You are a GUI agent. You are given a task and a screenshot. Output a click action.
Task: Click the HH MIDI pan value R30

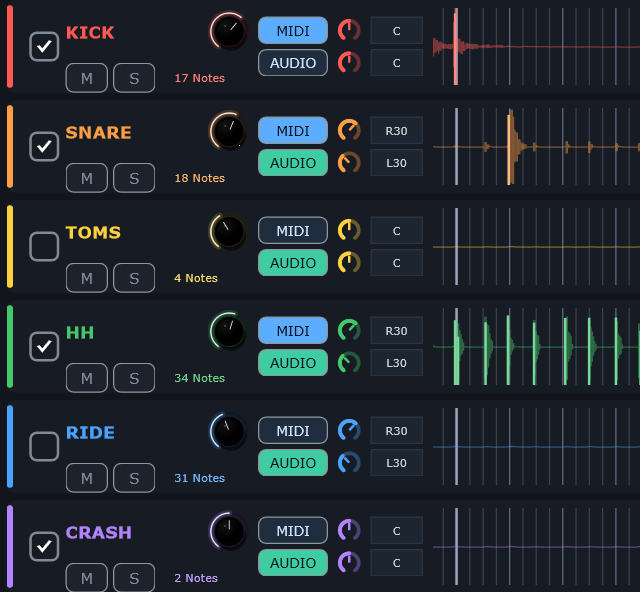point(396,331)
